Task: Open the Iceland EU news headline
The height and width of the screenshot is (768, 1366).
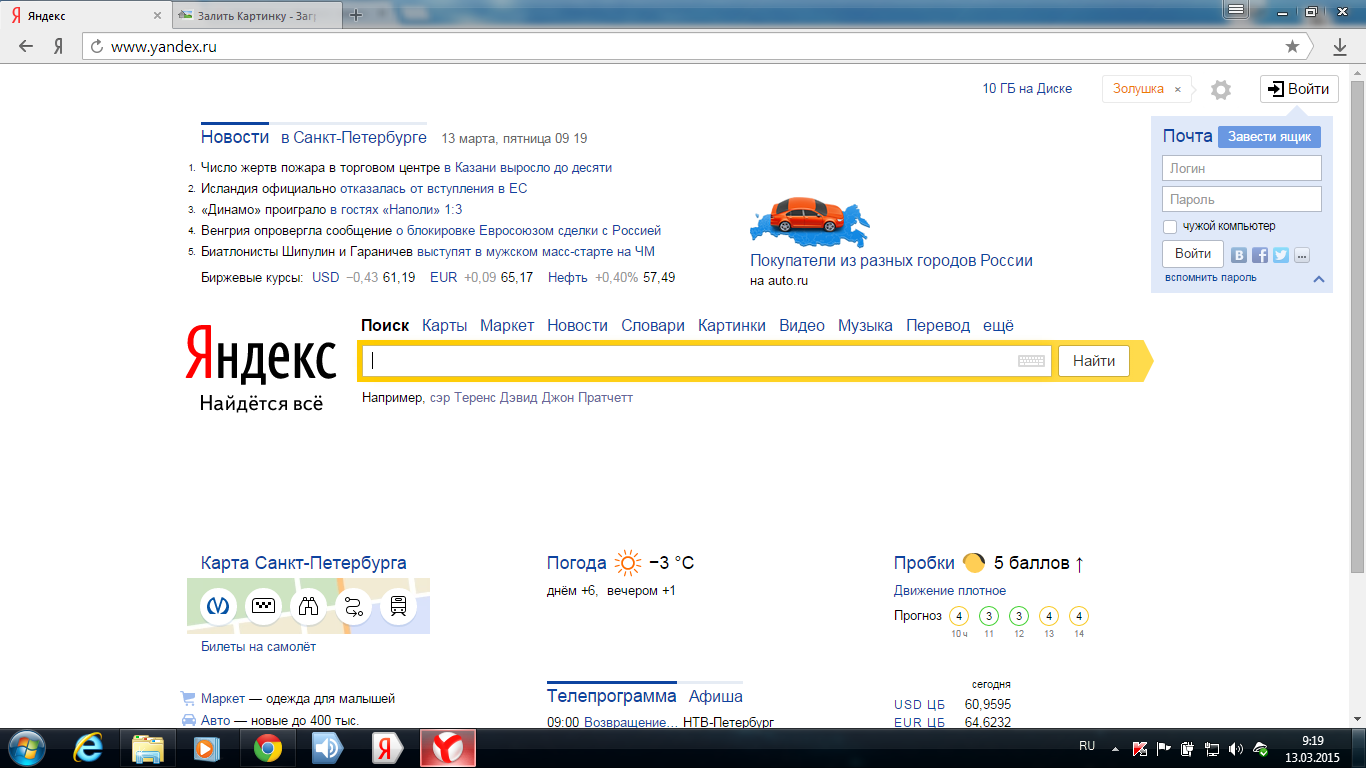Action: 364,188
